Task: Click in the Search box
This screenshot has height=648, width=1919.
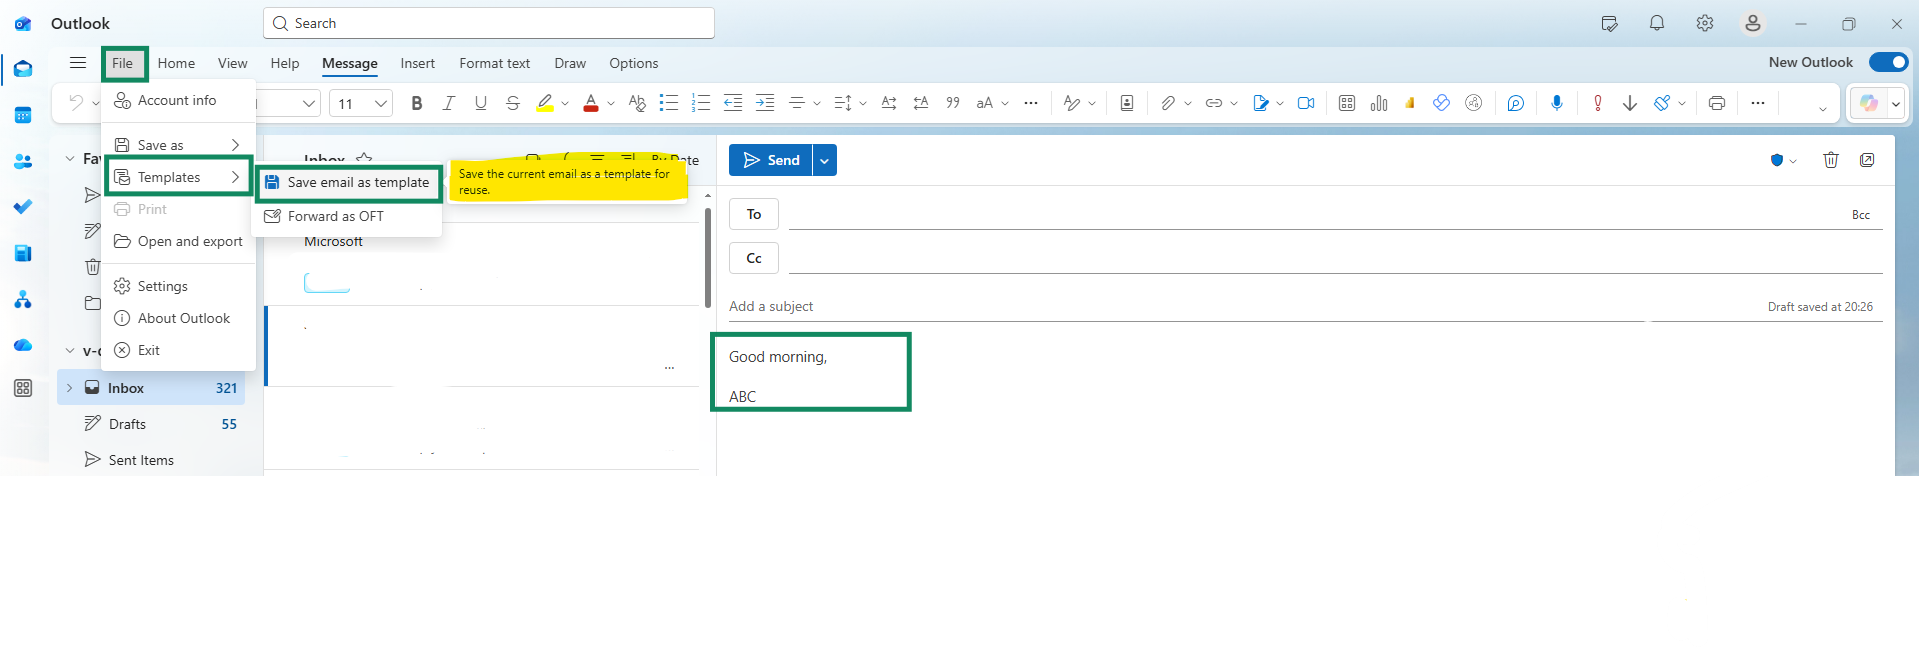Action: coord(489,23)
